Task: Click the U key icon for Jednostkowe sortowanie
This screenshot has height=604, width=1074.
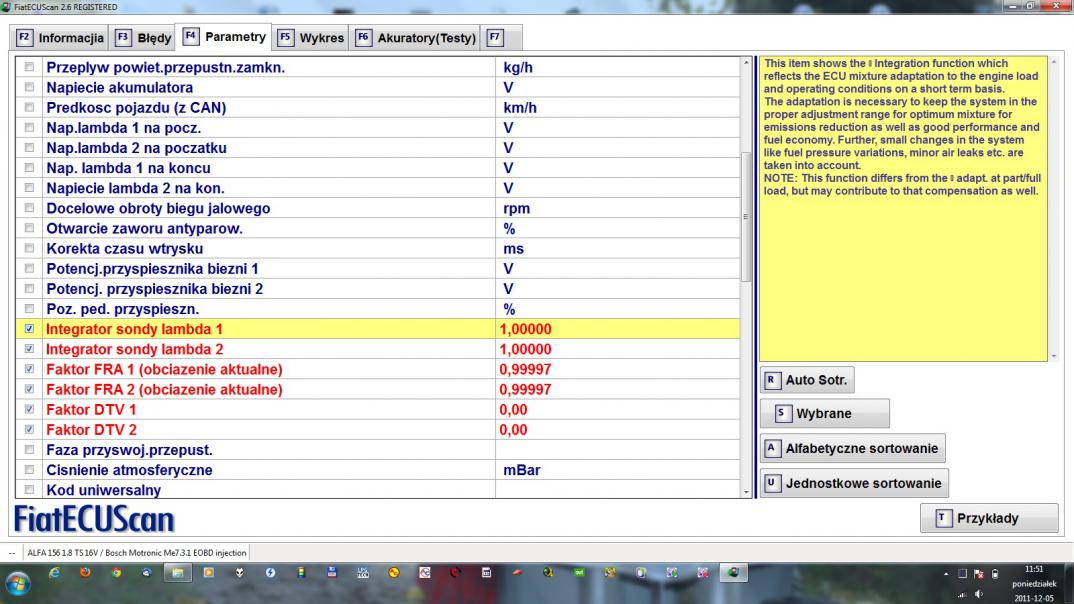Action: tap(771, 483)
